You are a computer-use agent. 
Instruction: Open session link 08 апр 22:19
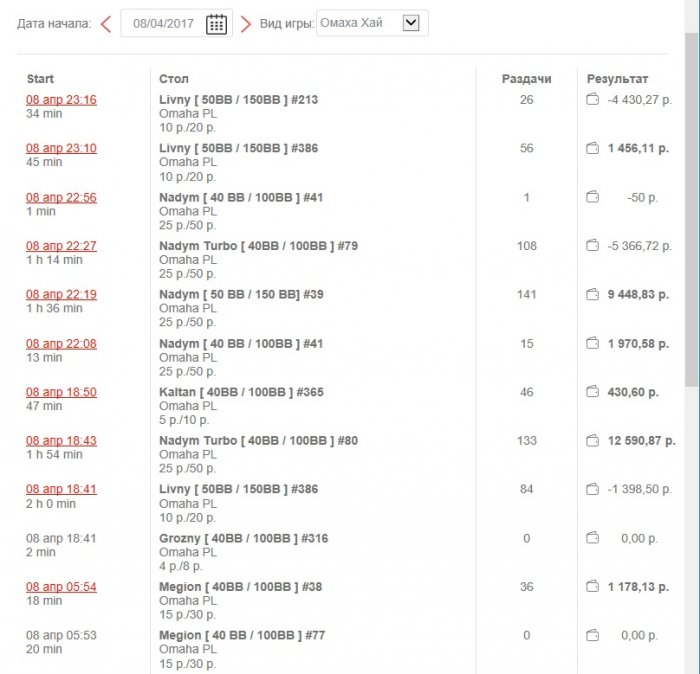click(61, 295)
